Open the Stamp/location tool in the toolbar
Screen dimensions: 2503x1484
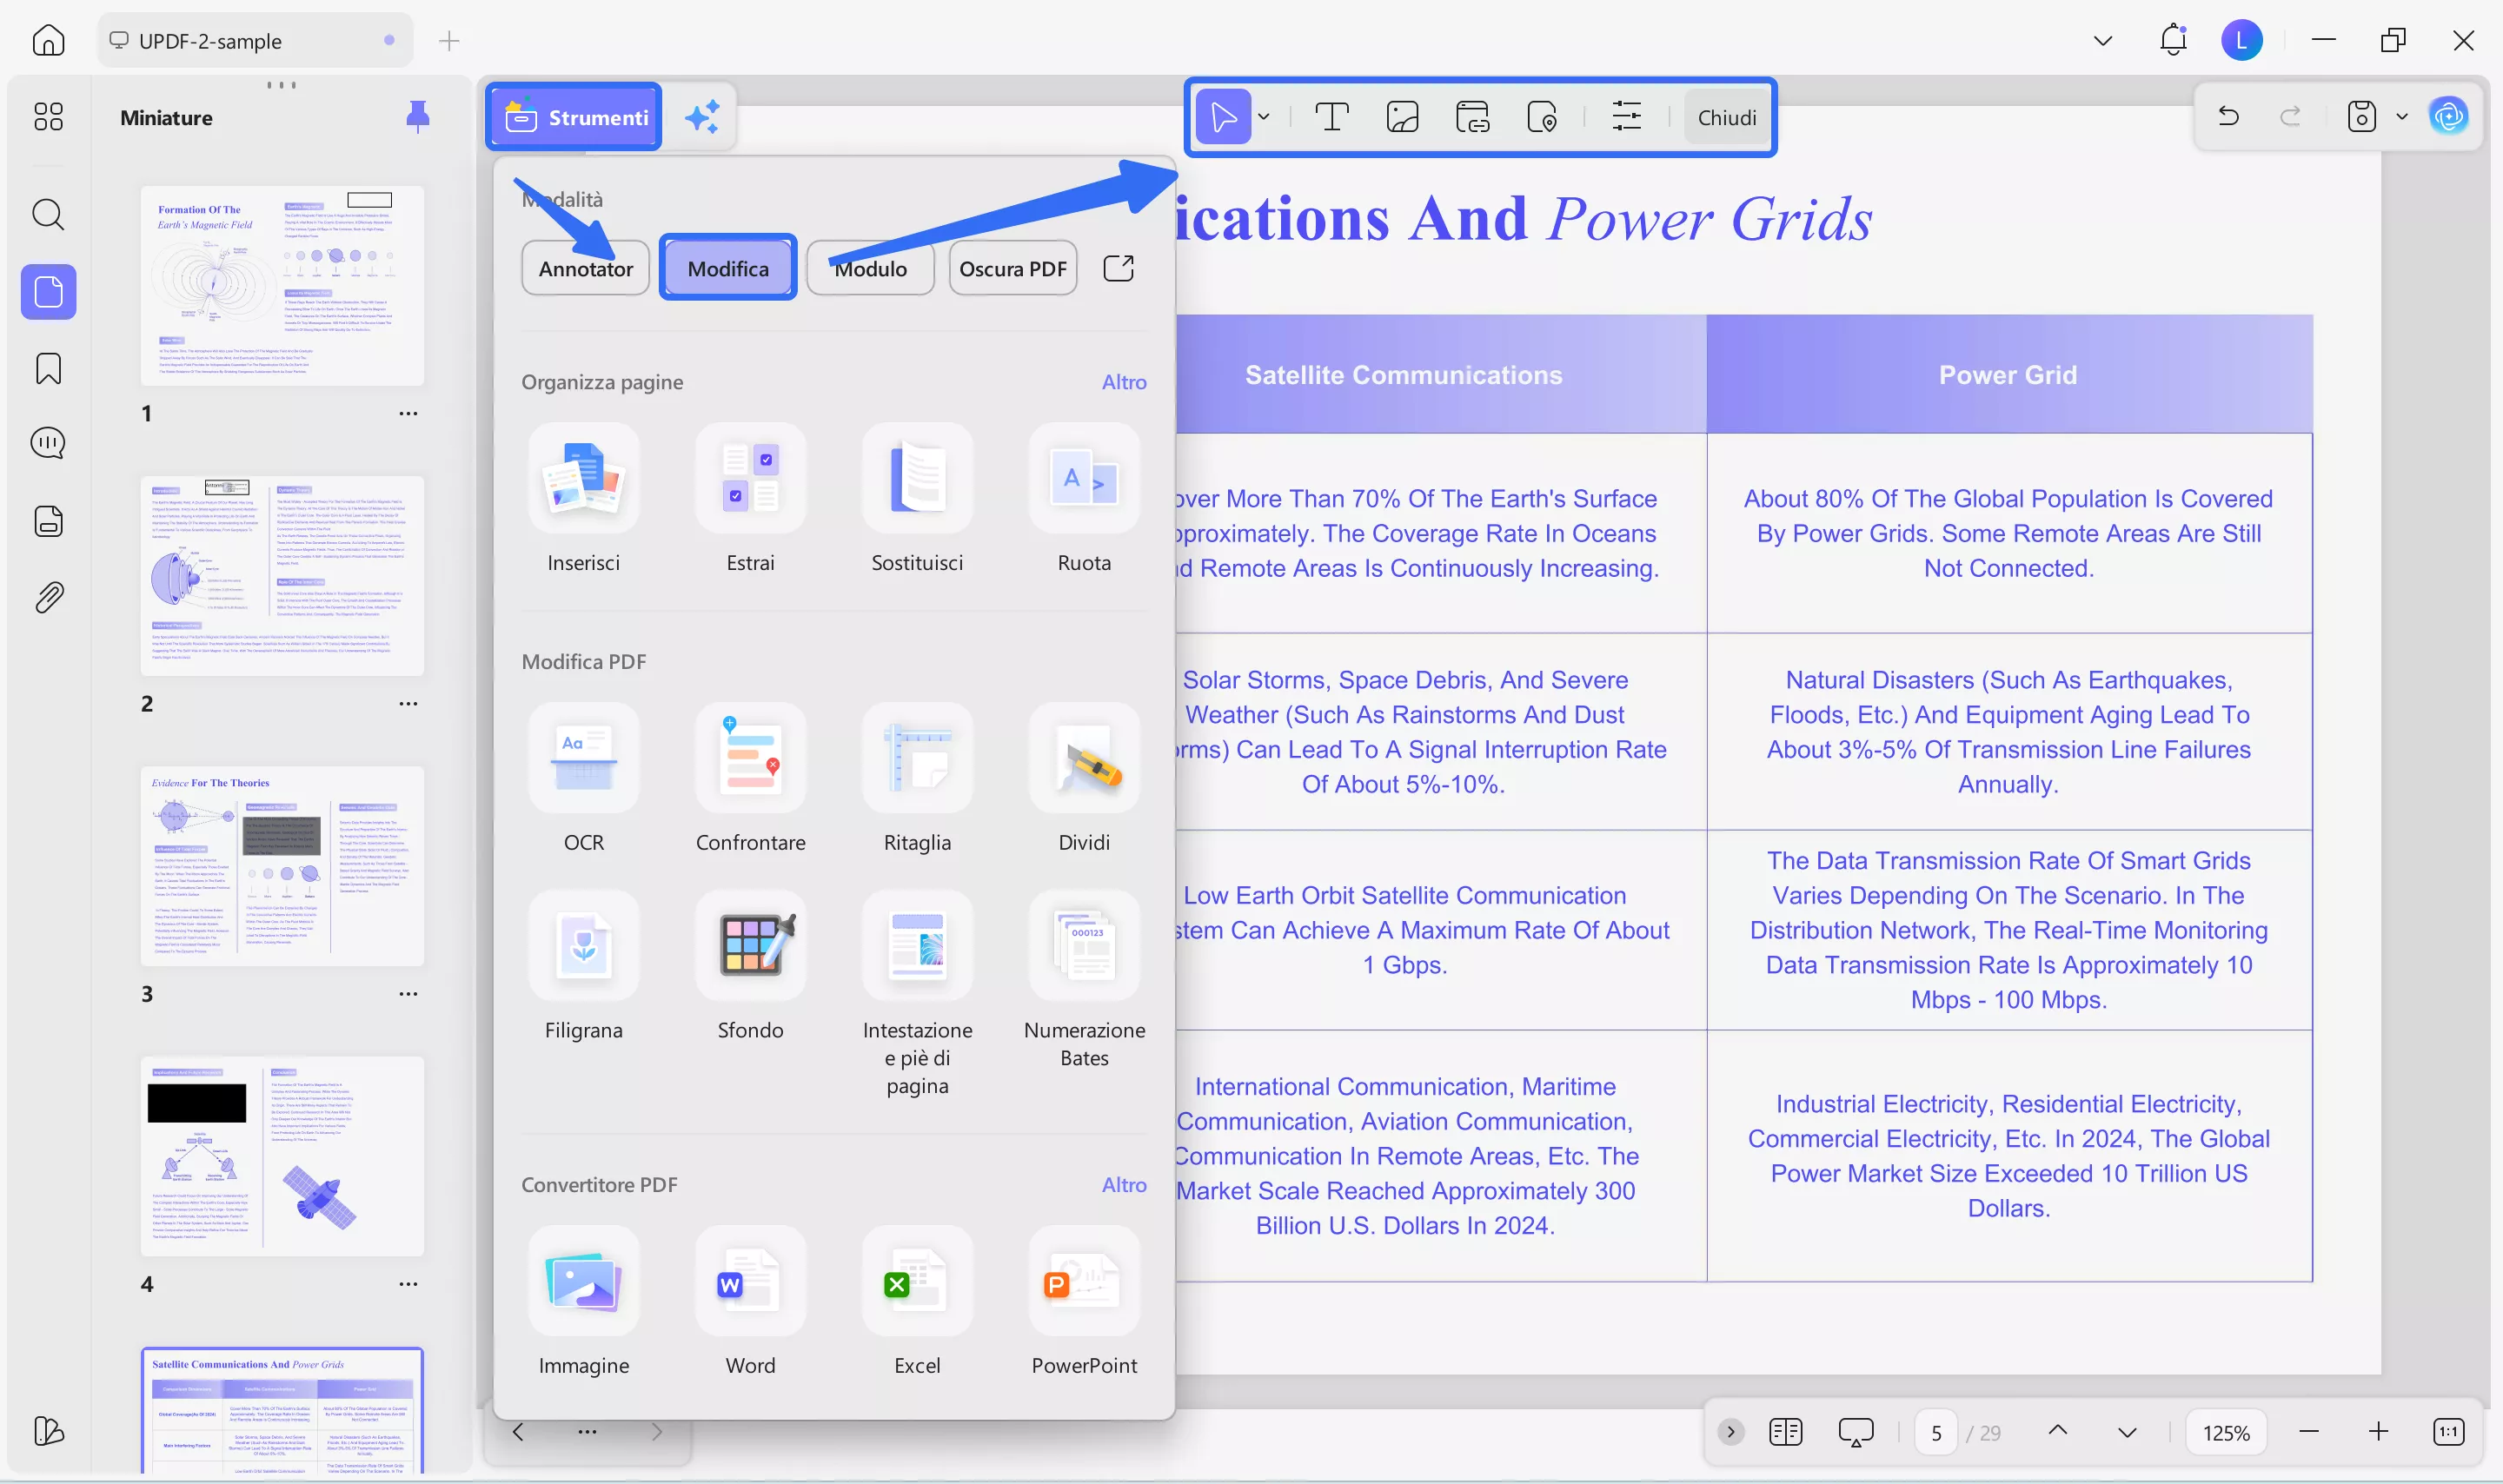[x=1542, y=116]
